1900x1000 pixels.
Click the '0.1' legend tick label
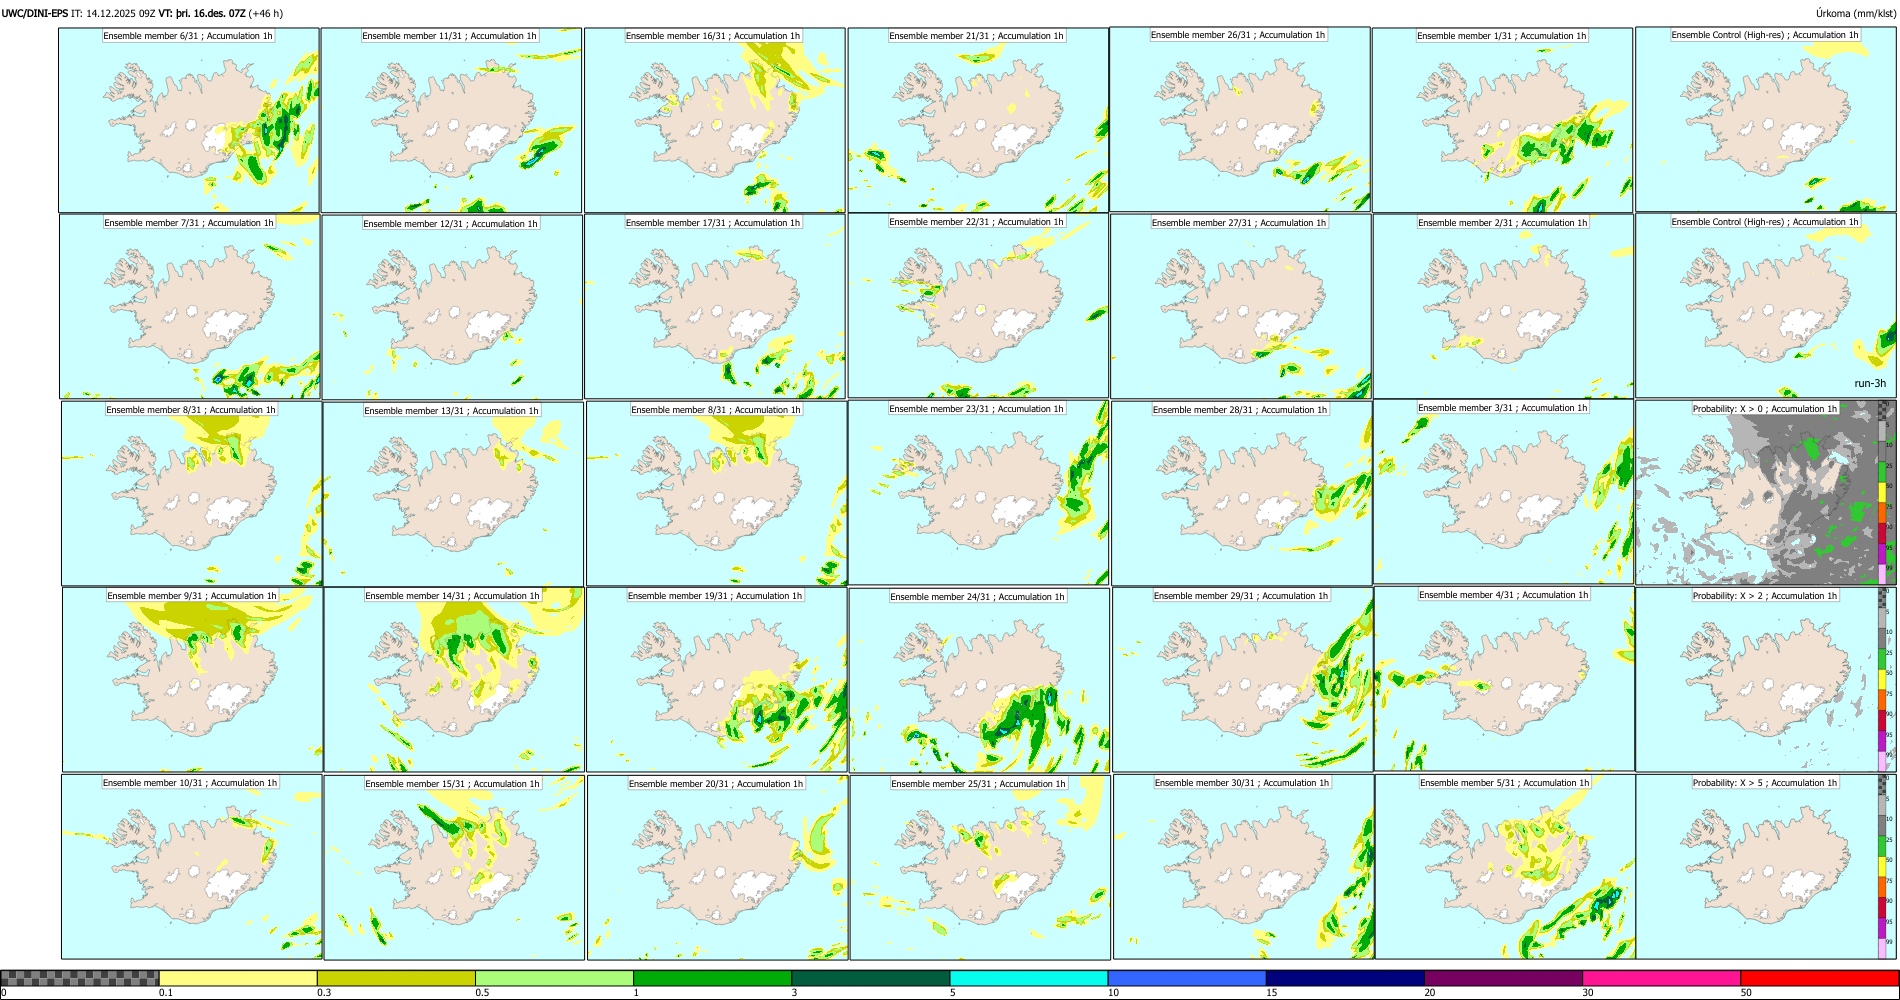(165, 993)
